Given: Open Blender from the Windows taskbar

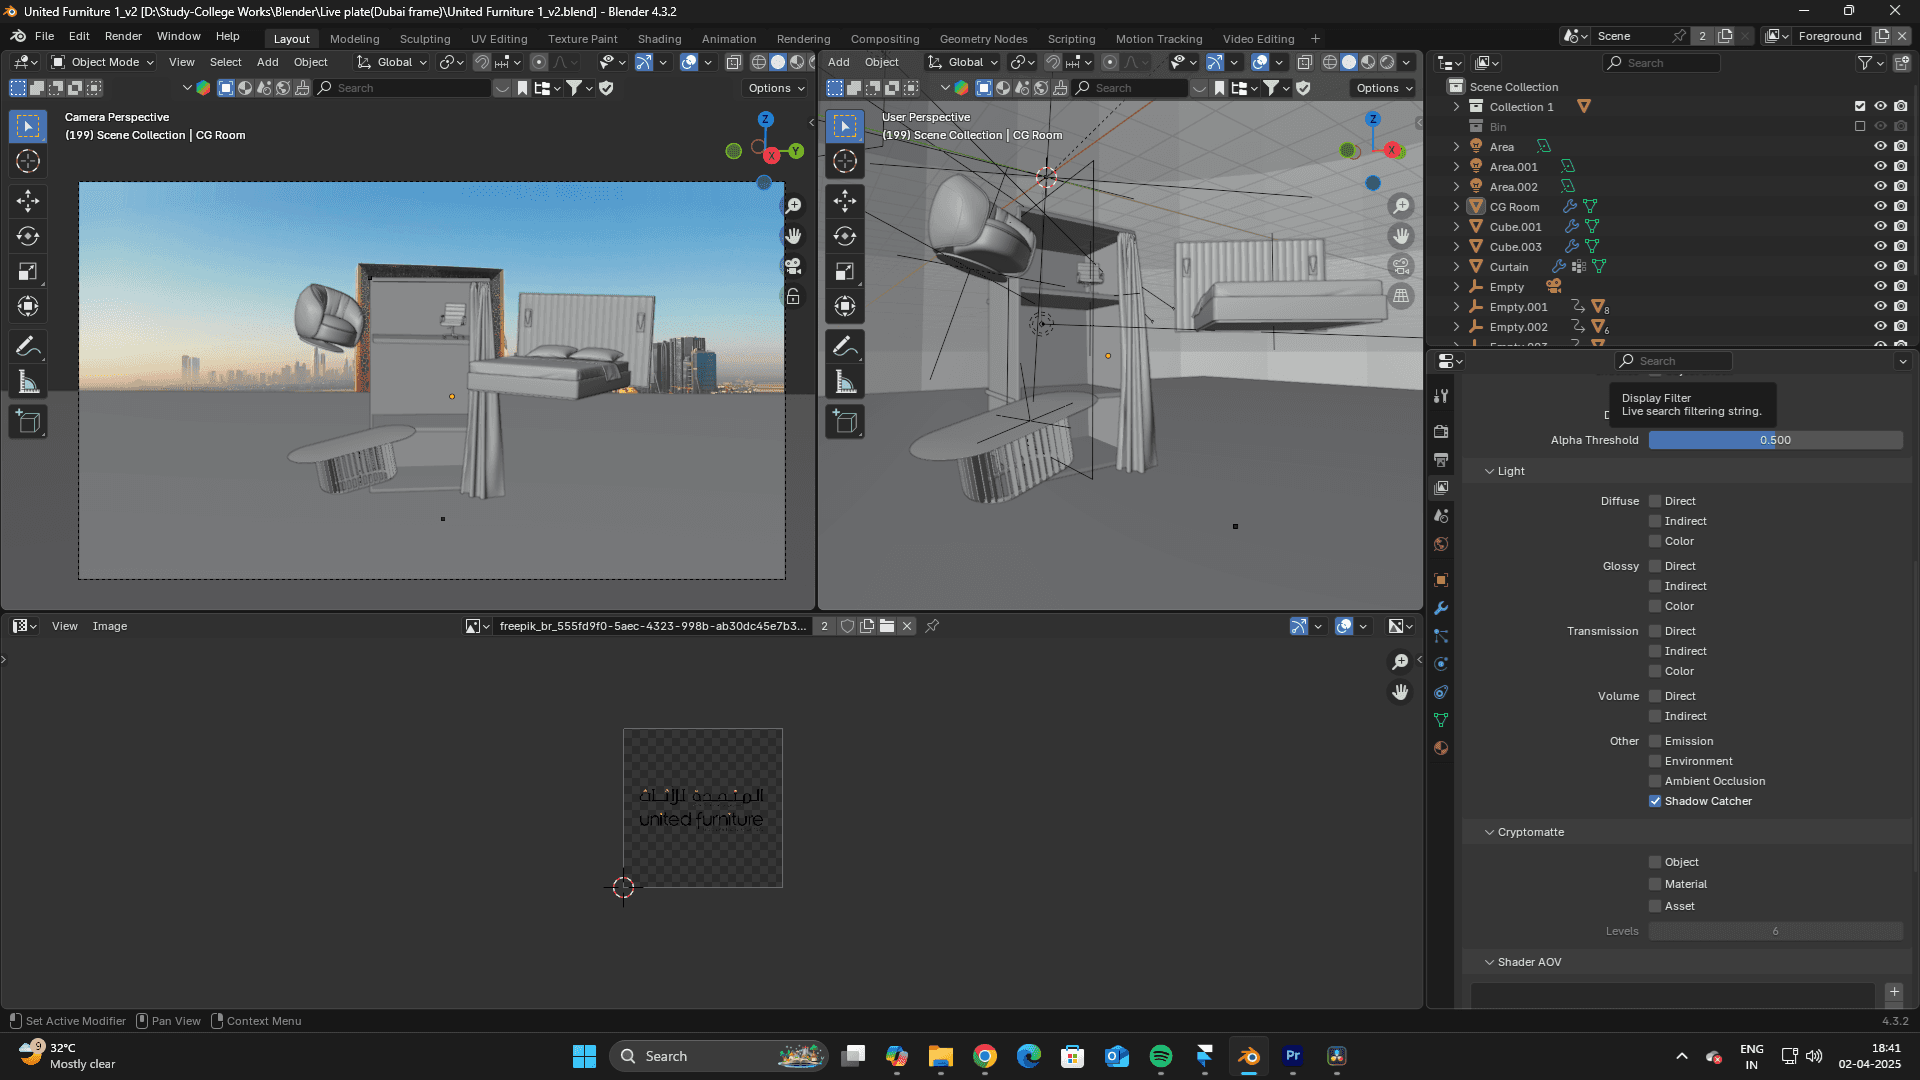Looking at the screenshot, I should click(x=1249, y=1056).
